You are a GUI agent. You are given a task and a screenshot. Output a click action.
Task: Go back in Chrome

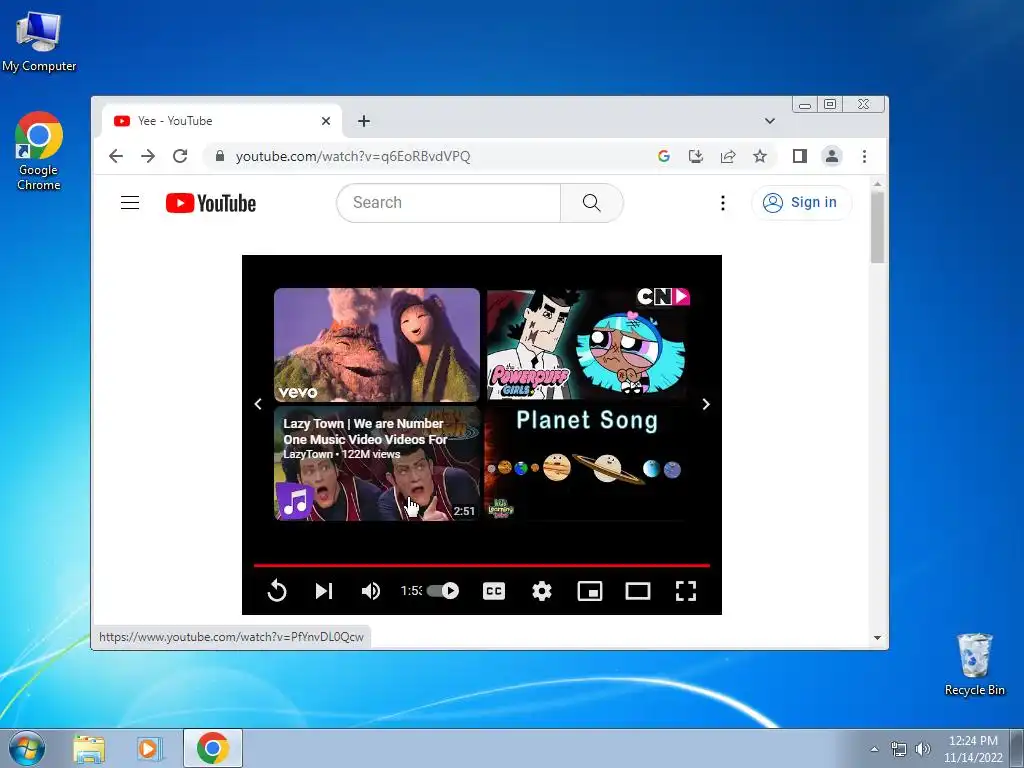(x=116, y=156)
